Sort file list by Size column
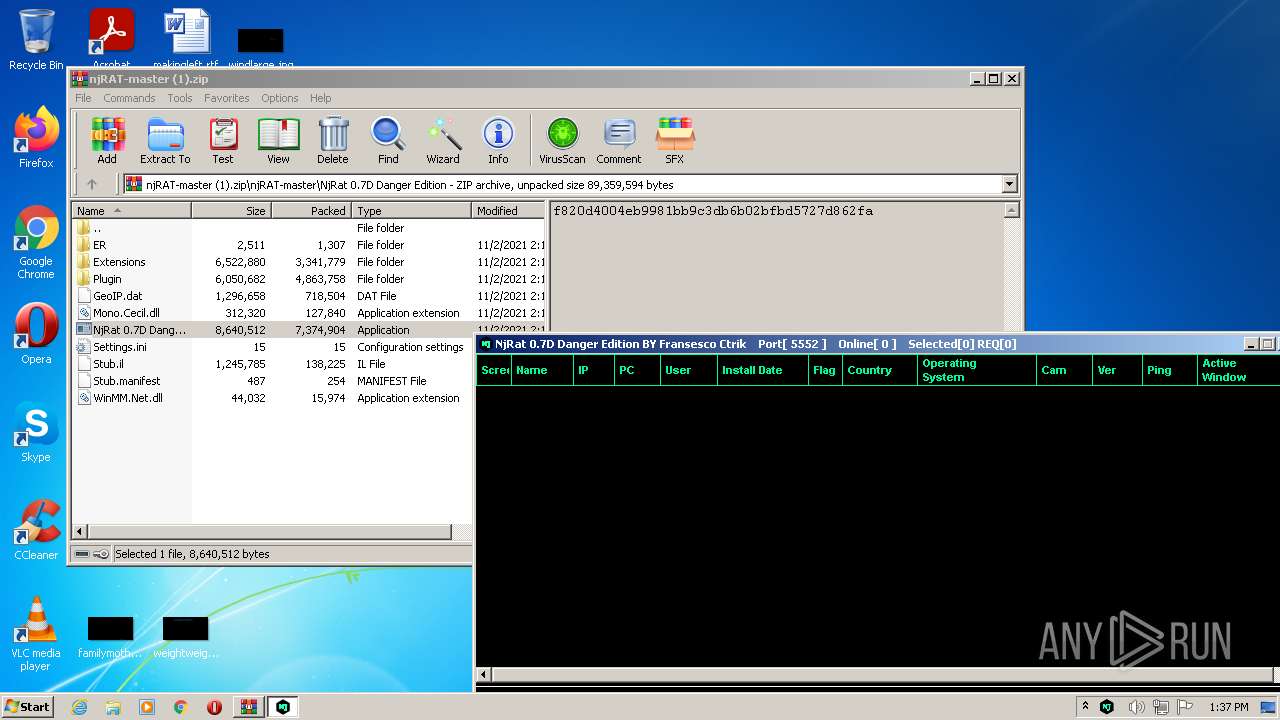 click(231, 211)
